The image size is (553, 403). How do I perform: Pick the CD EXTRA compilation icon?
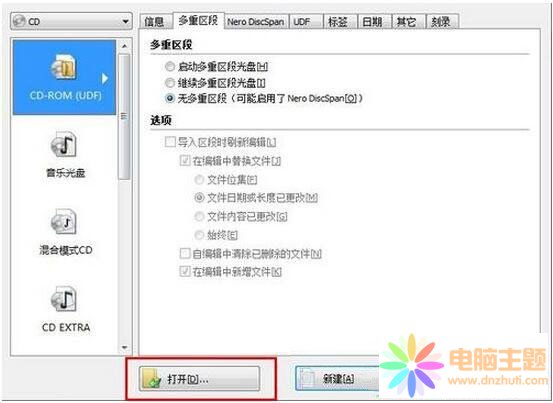65,299
